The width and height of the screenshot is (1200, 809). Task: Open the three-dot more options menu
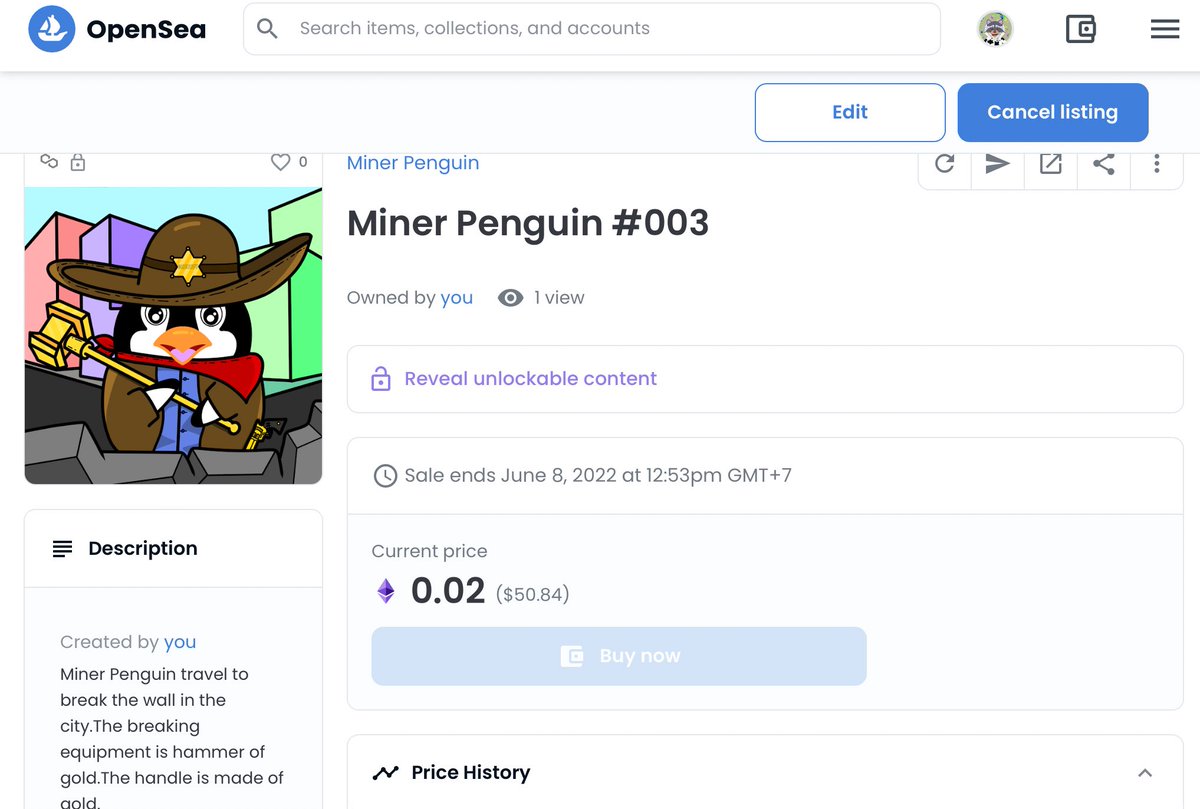[x=1156, y=164]
